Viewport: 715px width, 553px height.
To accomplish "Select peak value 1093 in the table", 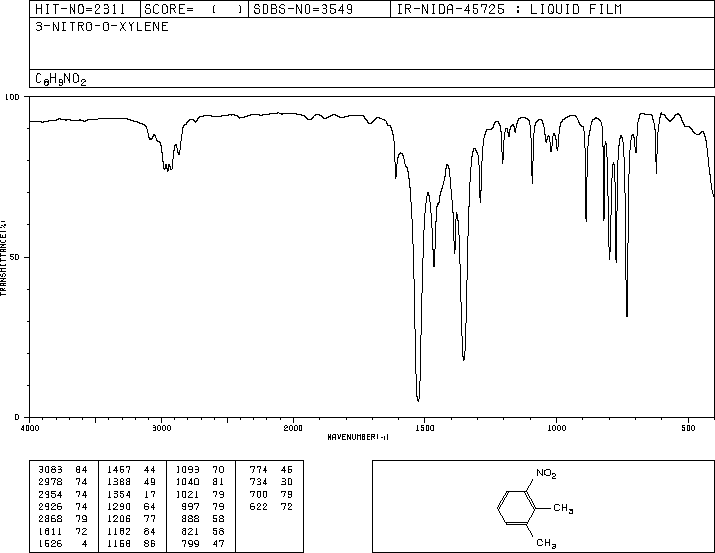I will [187, 470].
